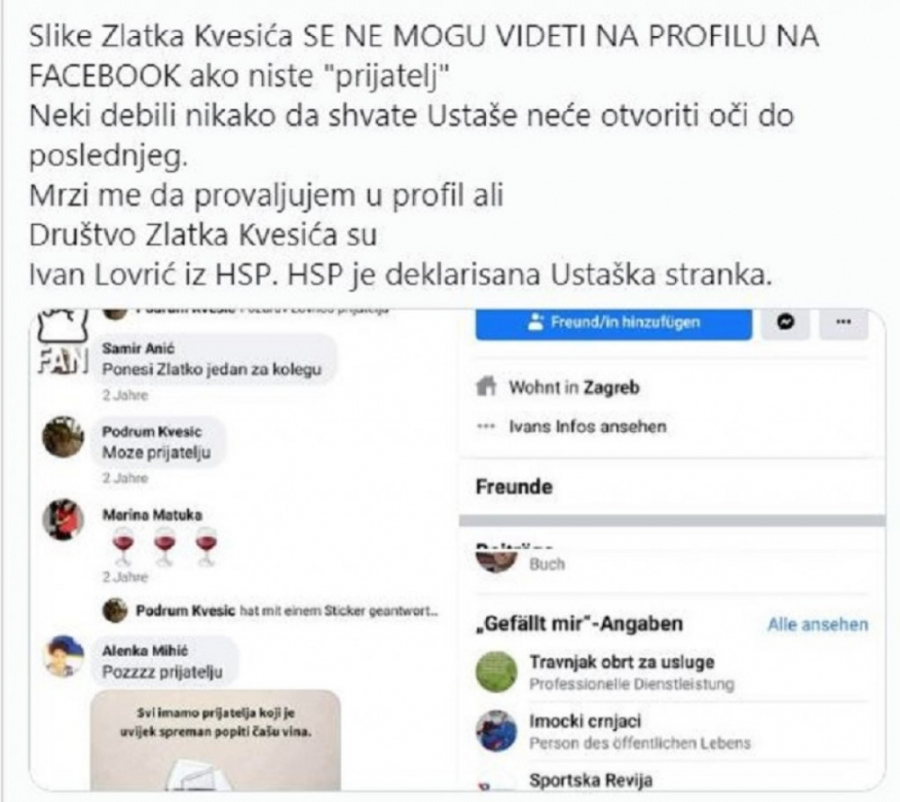
Task: Open the three-dots more options button
Action: 843,323
